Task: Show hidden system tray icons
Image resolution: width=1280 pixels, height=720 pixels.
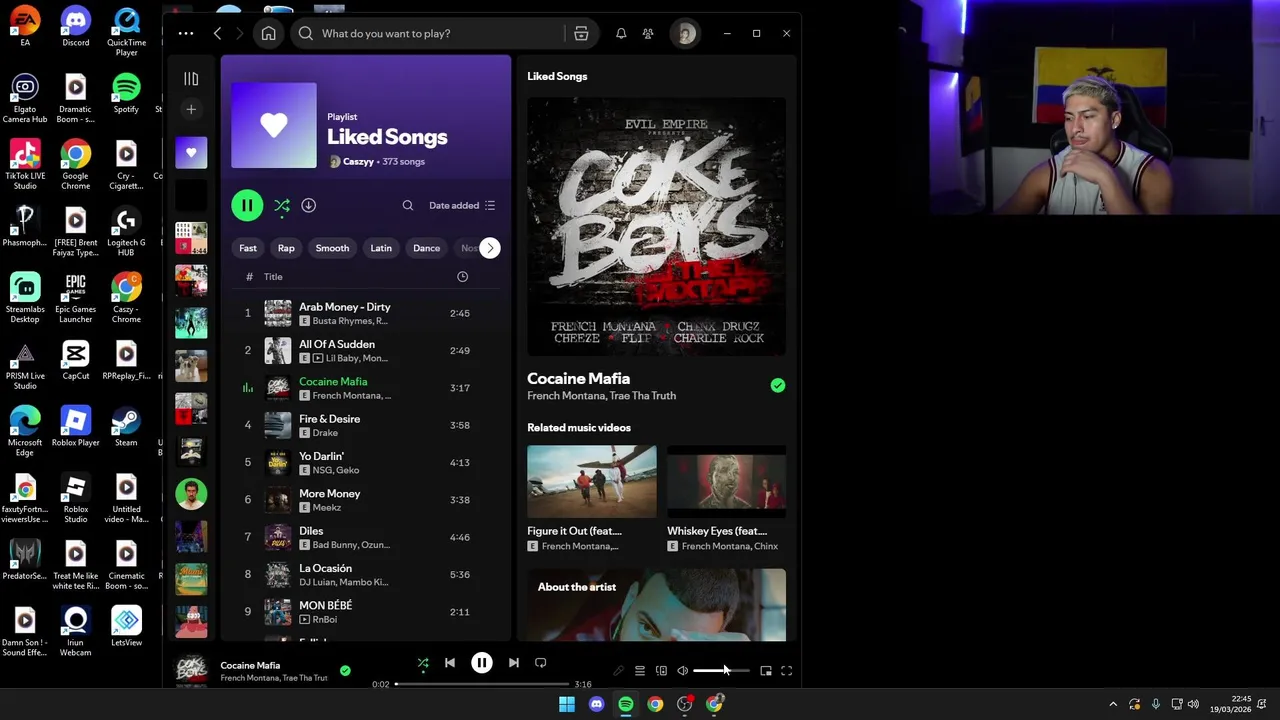Action: tap(1113, 704)
